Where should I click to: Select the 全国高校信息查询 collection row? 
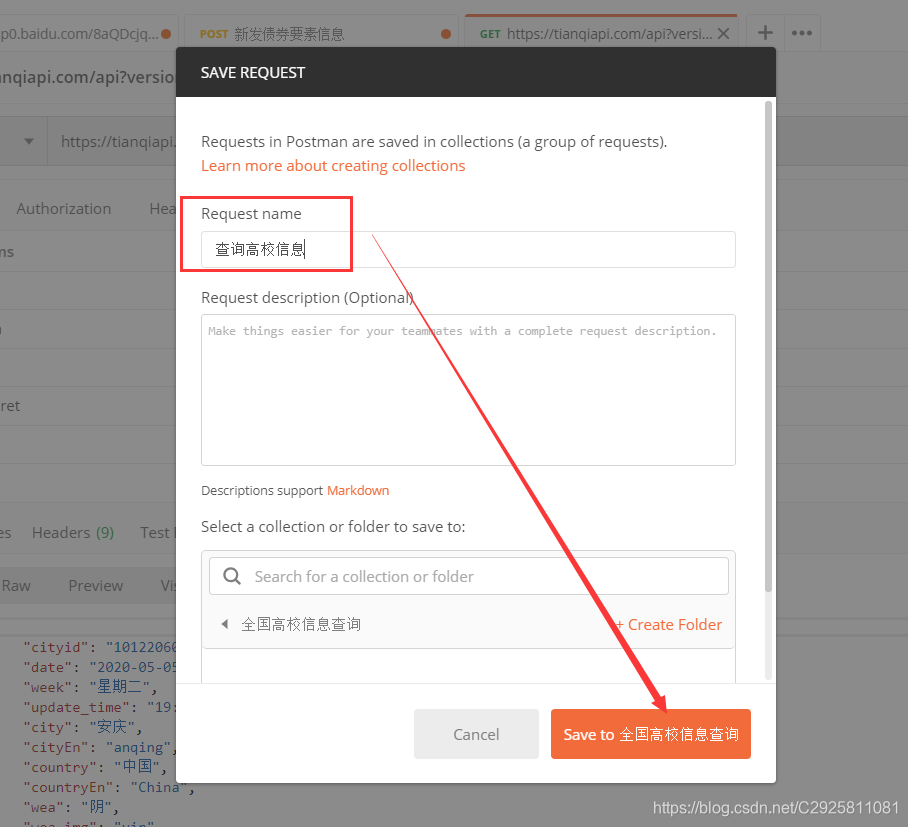pyautogui.click(x=468, y=624)
